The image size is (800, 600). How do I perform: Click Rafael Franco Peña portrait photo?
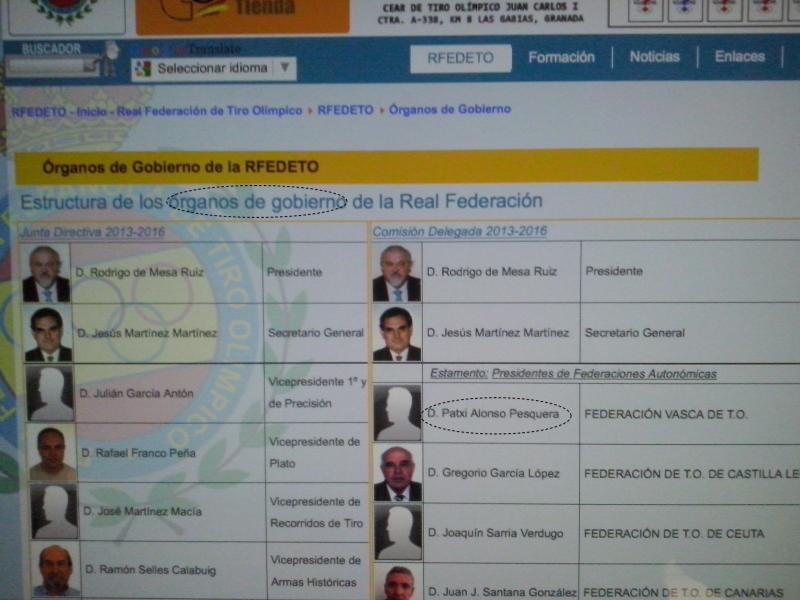(x=52, y=453)
